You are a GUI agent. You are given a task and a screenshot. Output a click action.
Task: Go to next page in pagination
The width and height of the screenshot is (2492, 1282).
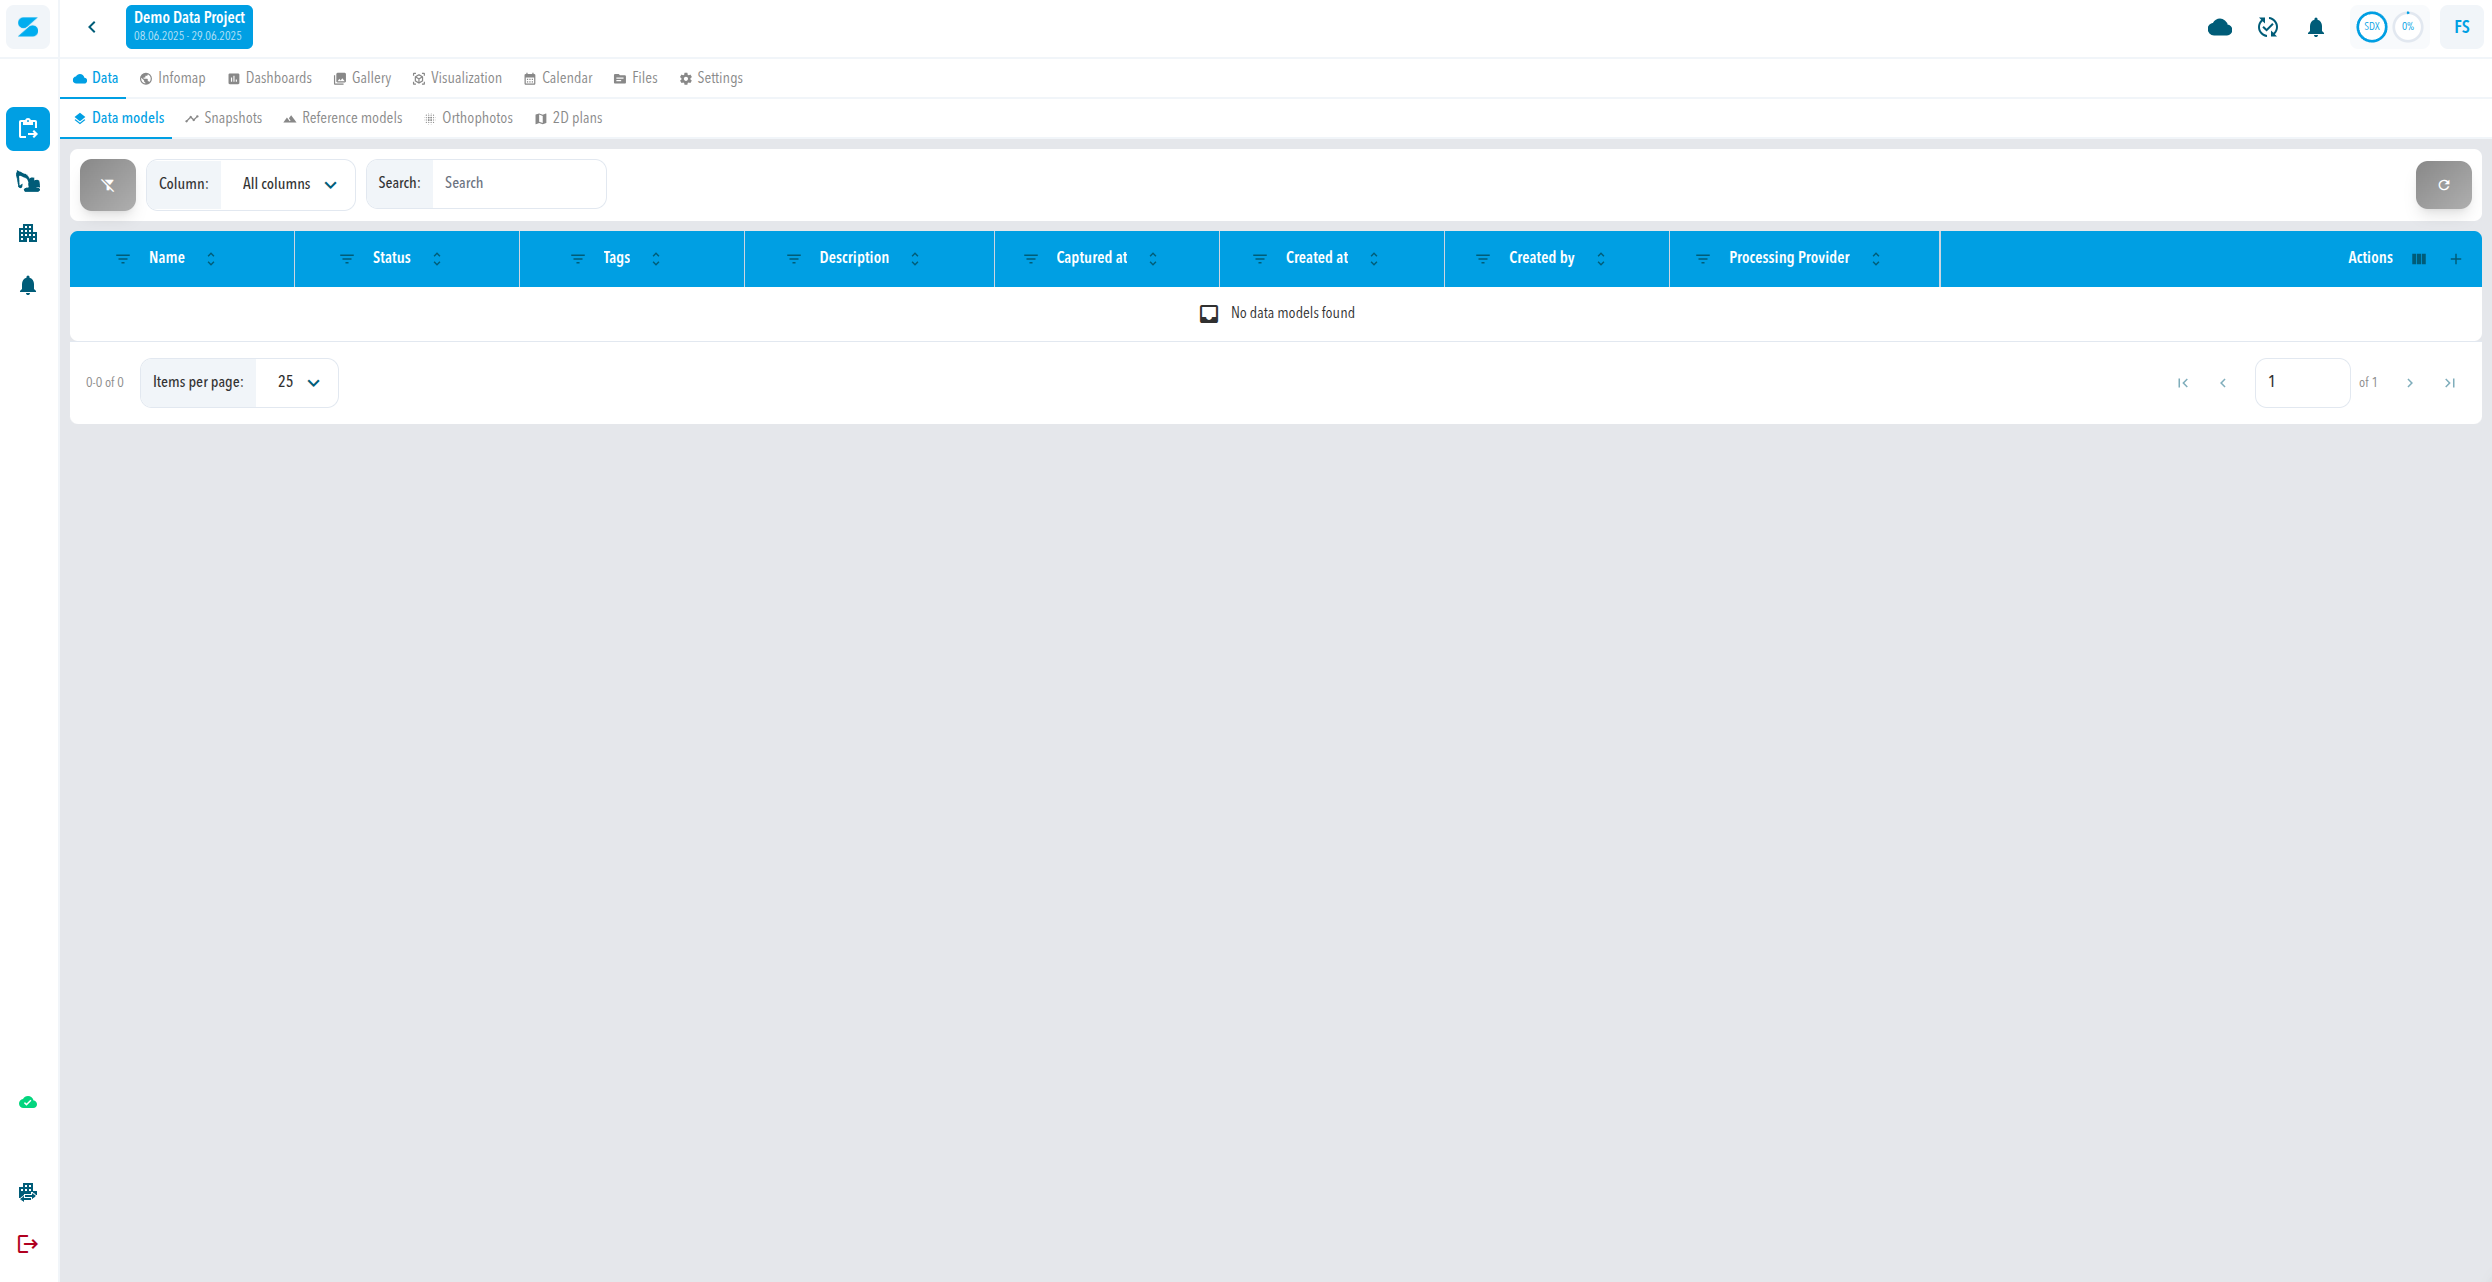pyautogui.click(x=2410, y=383)
